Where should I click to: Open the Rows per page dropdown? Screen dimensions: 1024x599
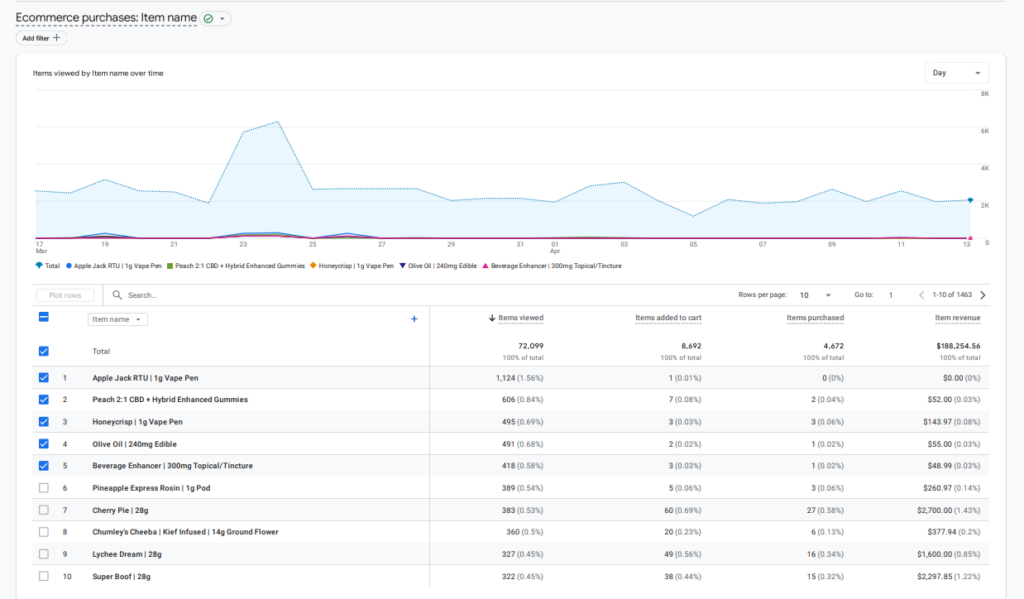(815, 295)
